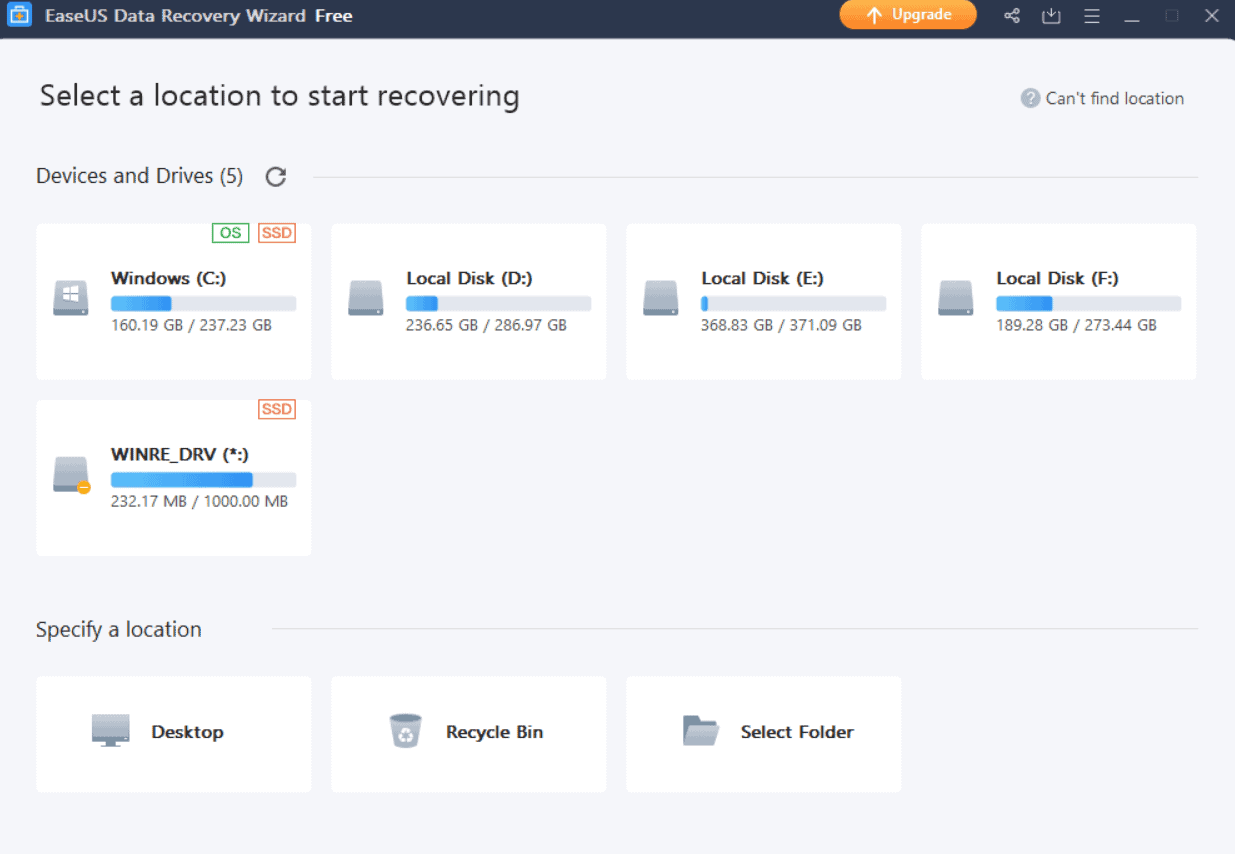This screenshot has height=854, width=1235.
Task: Select the Local Disk (D:) label
Action: 468,278
